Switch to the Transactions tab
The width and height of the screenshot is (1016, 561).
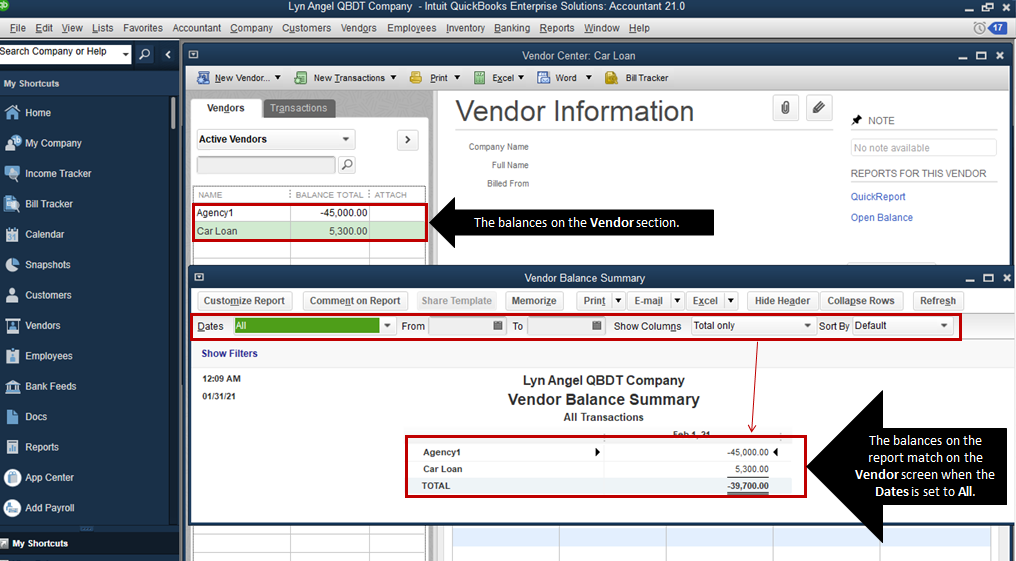tap(298, 108)
